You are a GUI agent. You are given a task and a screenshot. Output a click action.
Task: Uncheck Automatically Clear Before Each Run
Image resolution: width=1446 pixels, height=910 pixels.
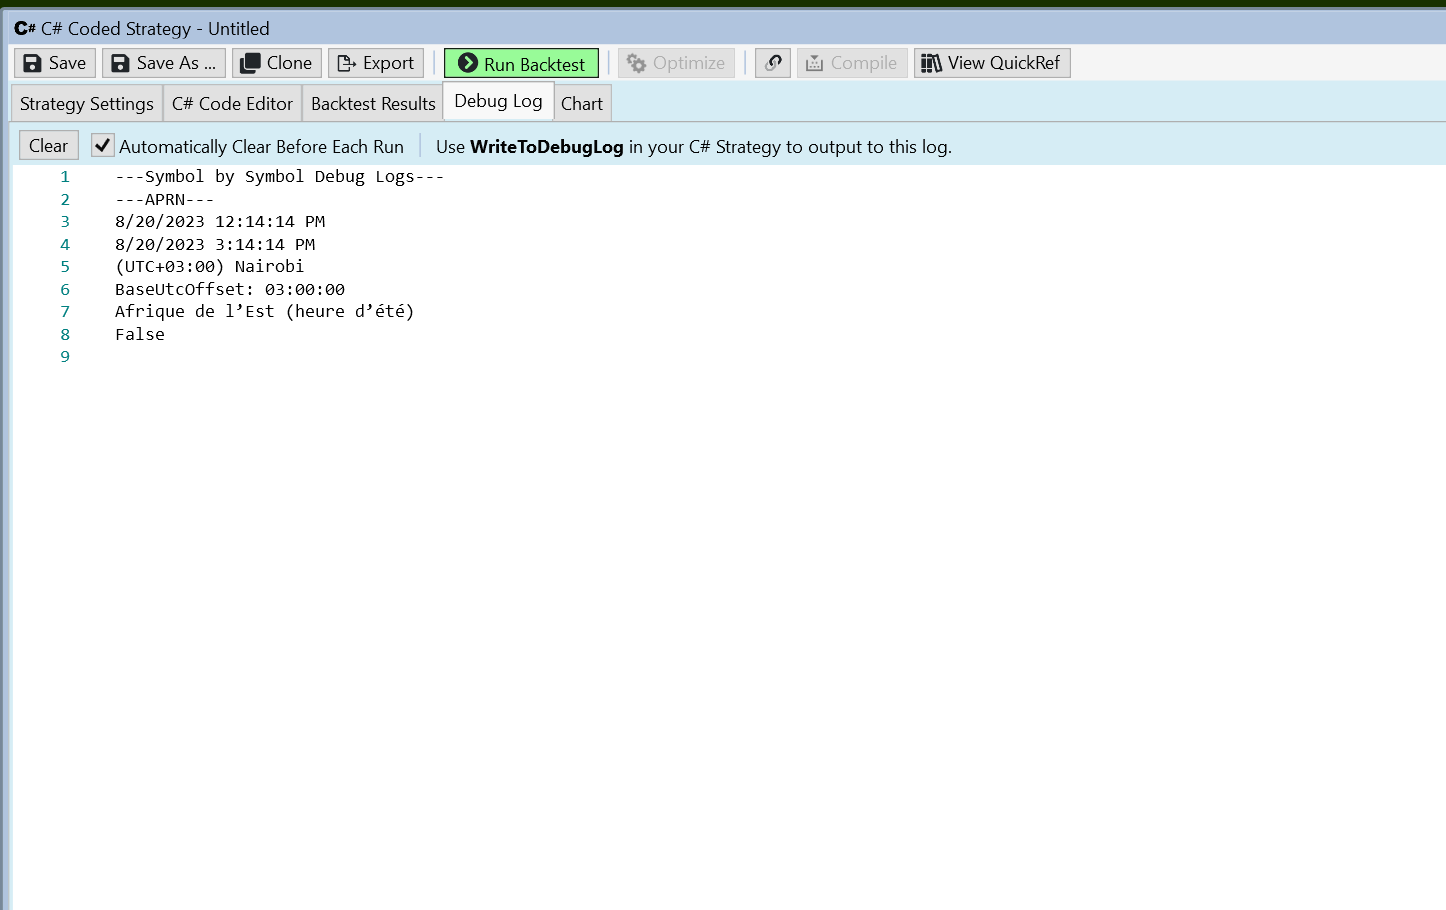(x=103, y=146)
